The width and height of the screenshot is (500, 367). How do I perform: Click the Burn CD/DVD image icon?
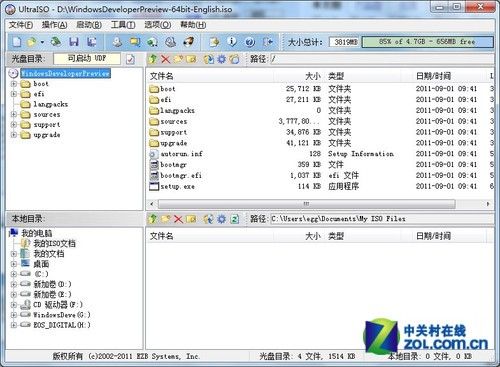(x=189, y=42)
